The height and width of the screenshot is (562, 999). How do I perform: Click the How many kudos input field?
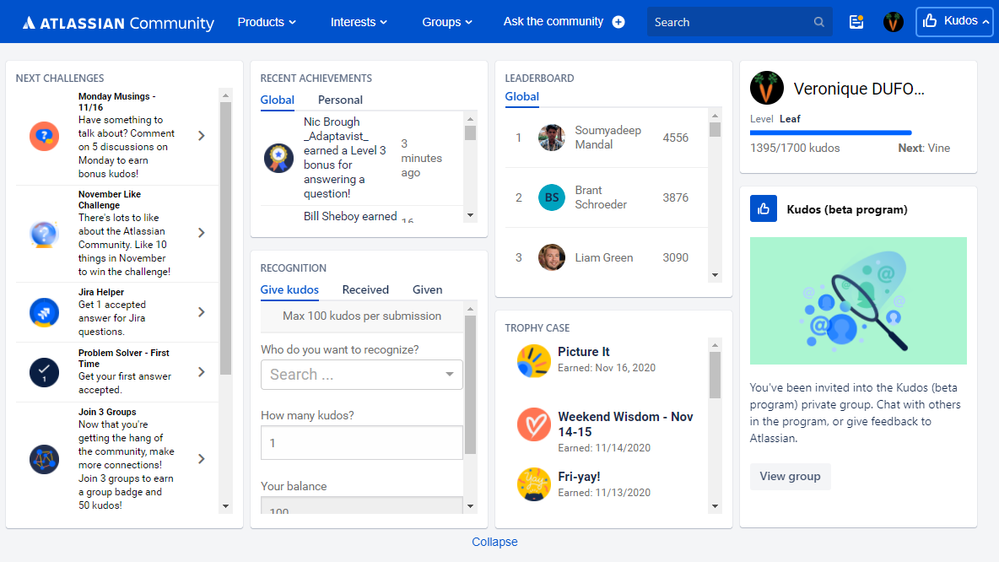361,443
